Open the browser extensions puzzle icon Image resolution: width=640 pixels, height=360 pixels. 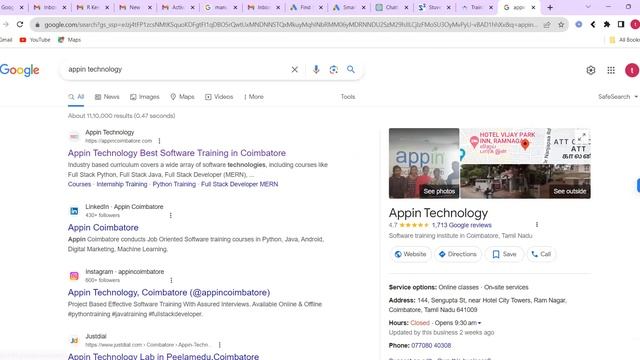pos(607,24)
